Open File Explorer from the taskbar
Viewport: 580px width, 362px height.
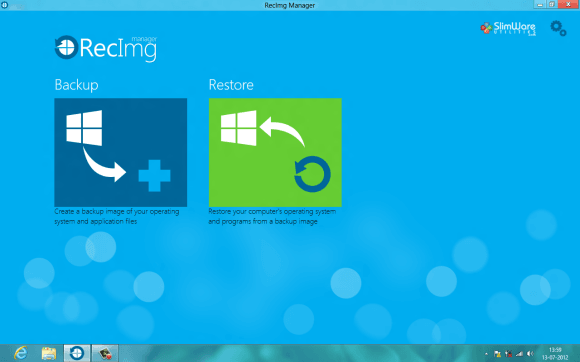coord(49,353)
